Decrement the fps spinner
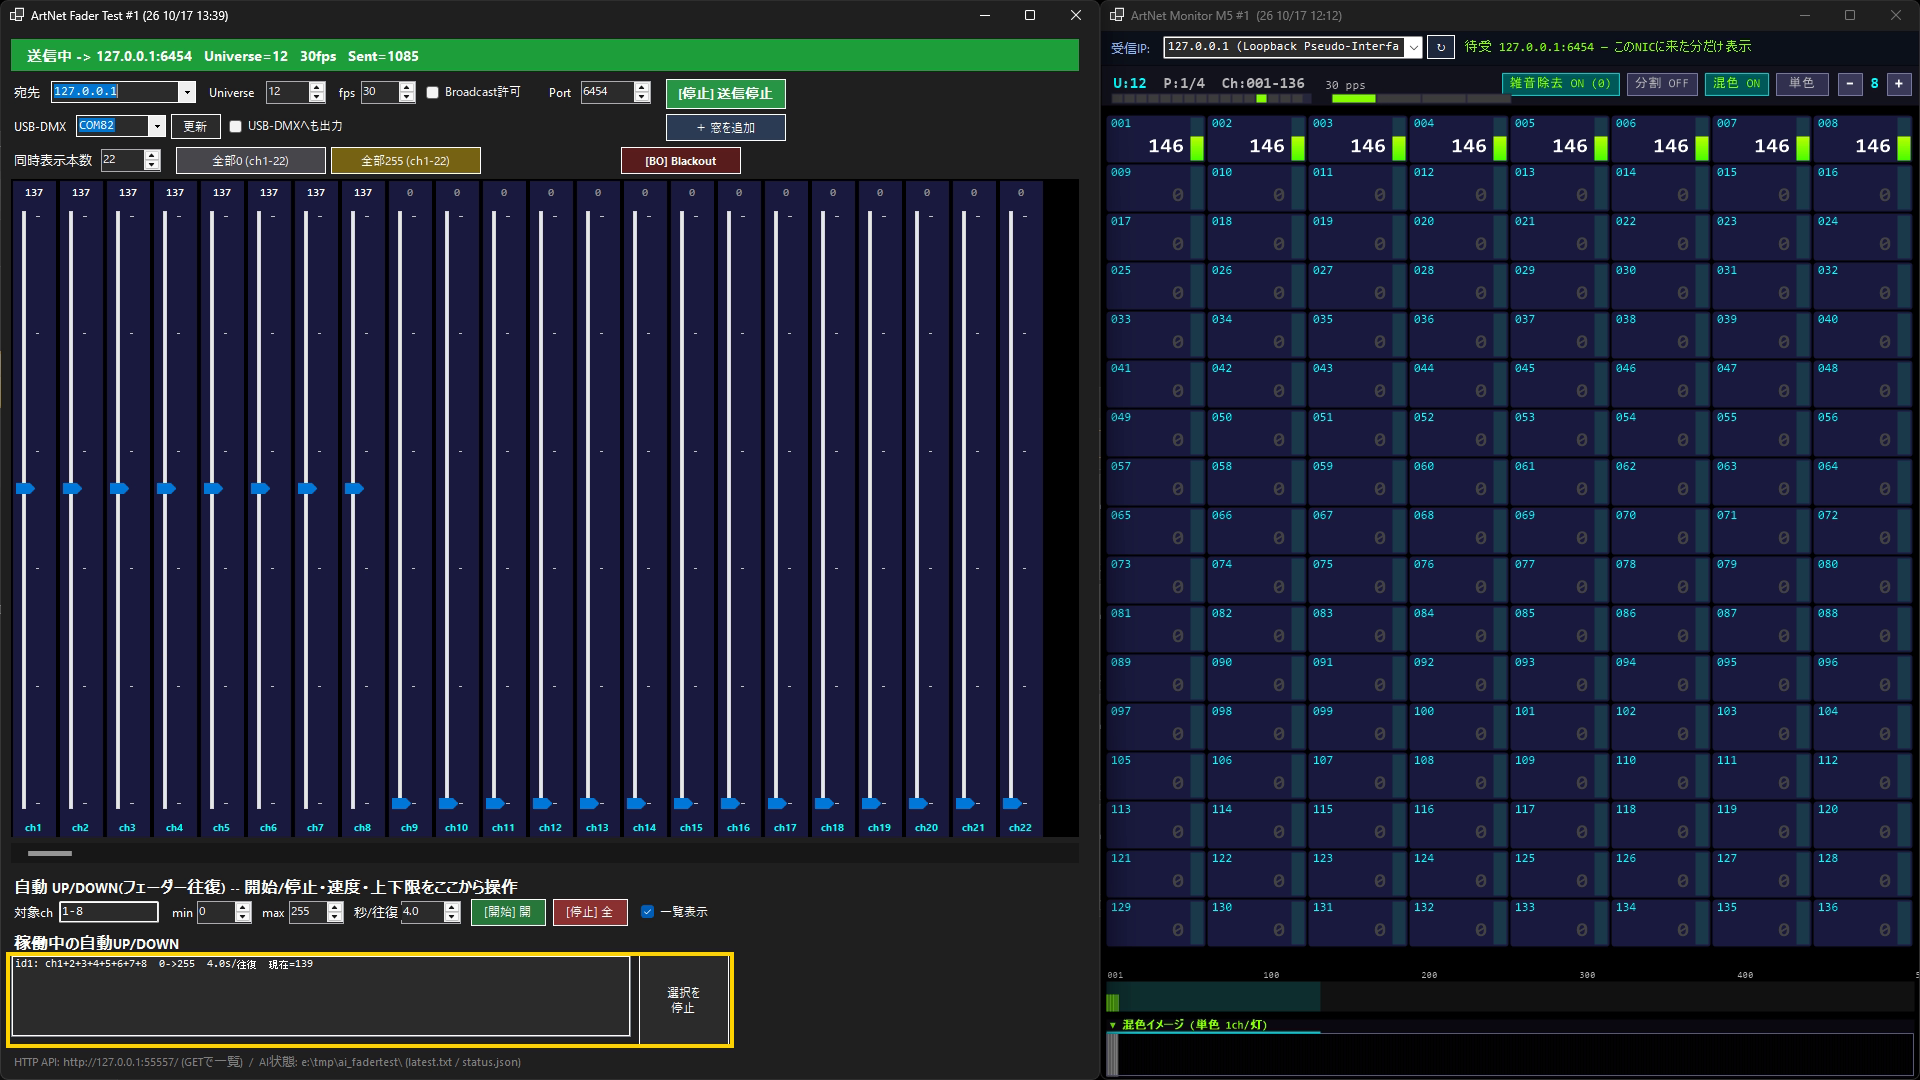Image resolution: width=1920 pixels, height=1080 pixels. [406, 97]
